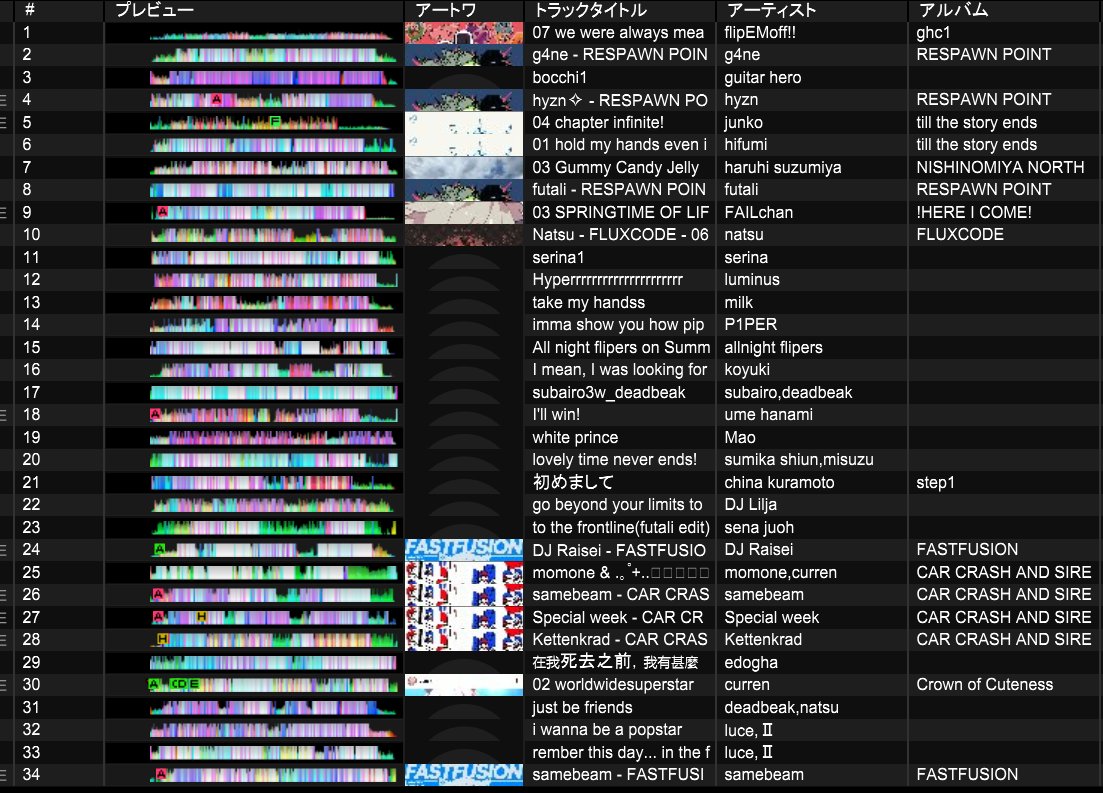
Task: Click the red A cue marker on track 18 waveform
Action: pos(155,414)
